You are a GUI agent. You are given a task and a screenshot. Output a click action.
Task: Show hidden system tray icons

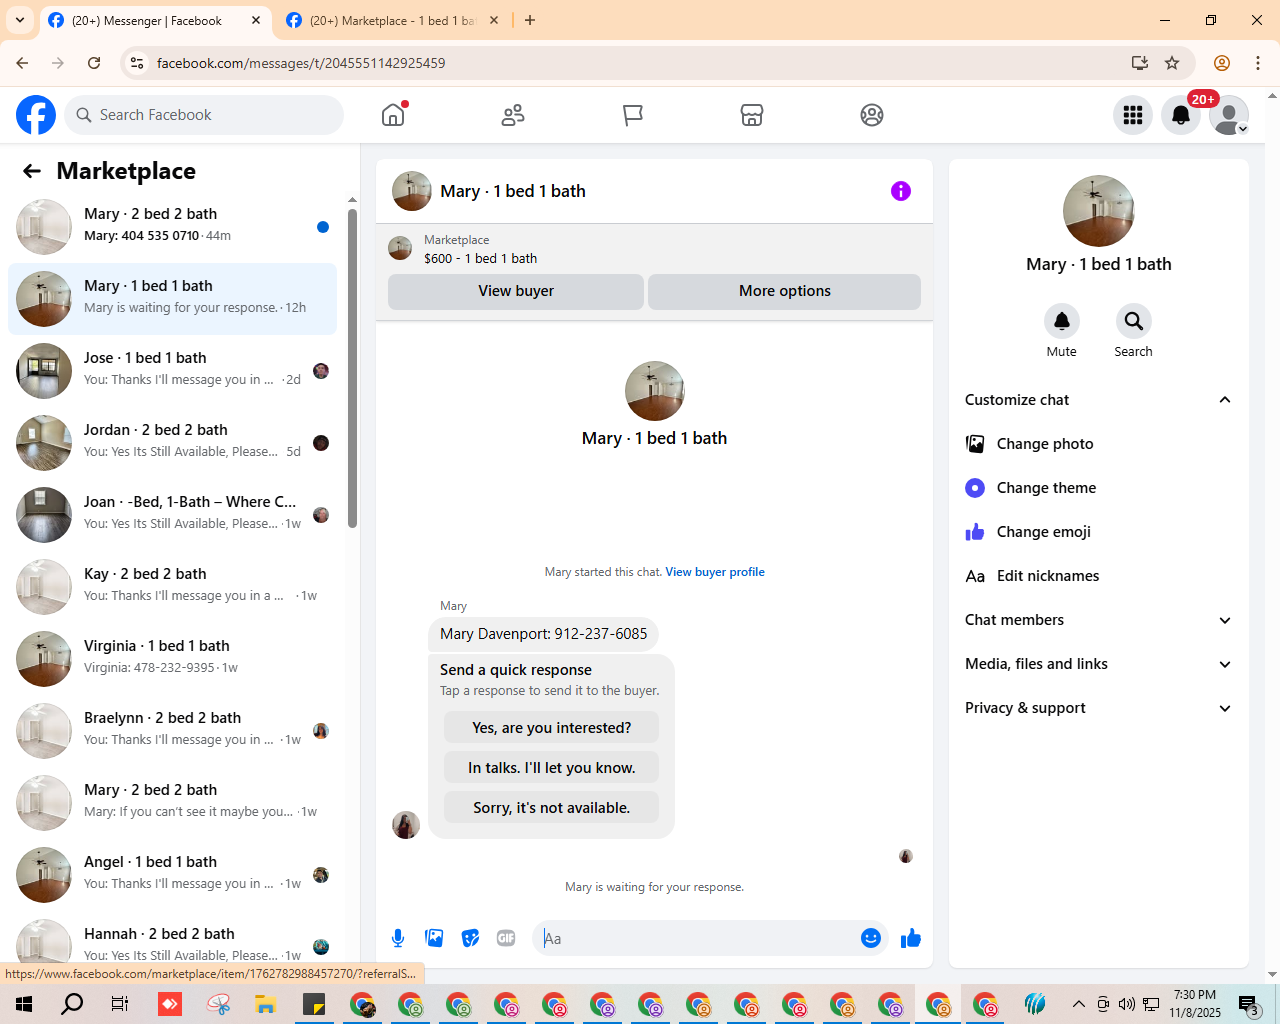click(x=1078, y=1004)
